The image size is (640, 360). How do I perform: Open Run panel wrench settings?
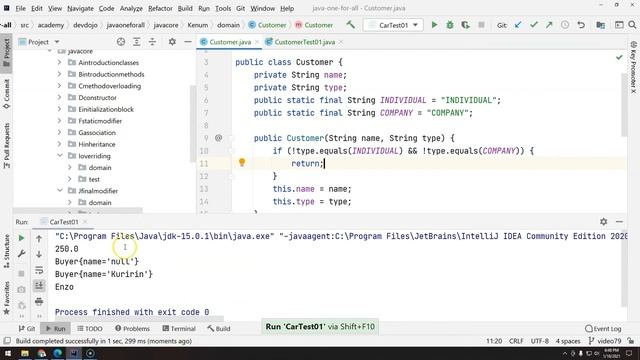tap(21, 254)
